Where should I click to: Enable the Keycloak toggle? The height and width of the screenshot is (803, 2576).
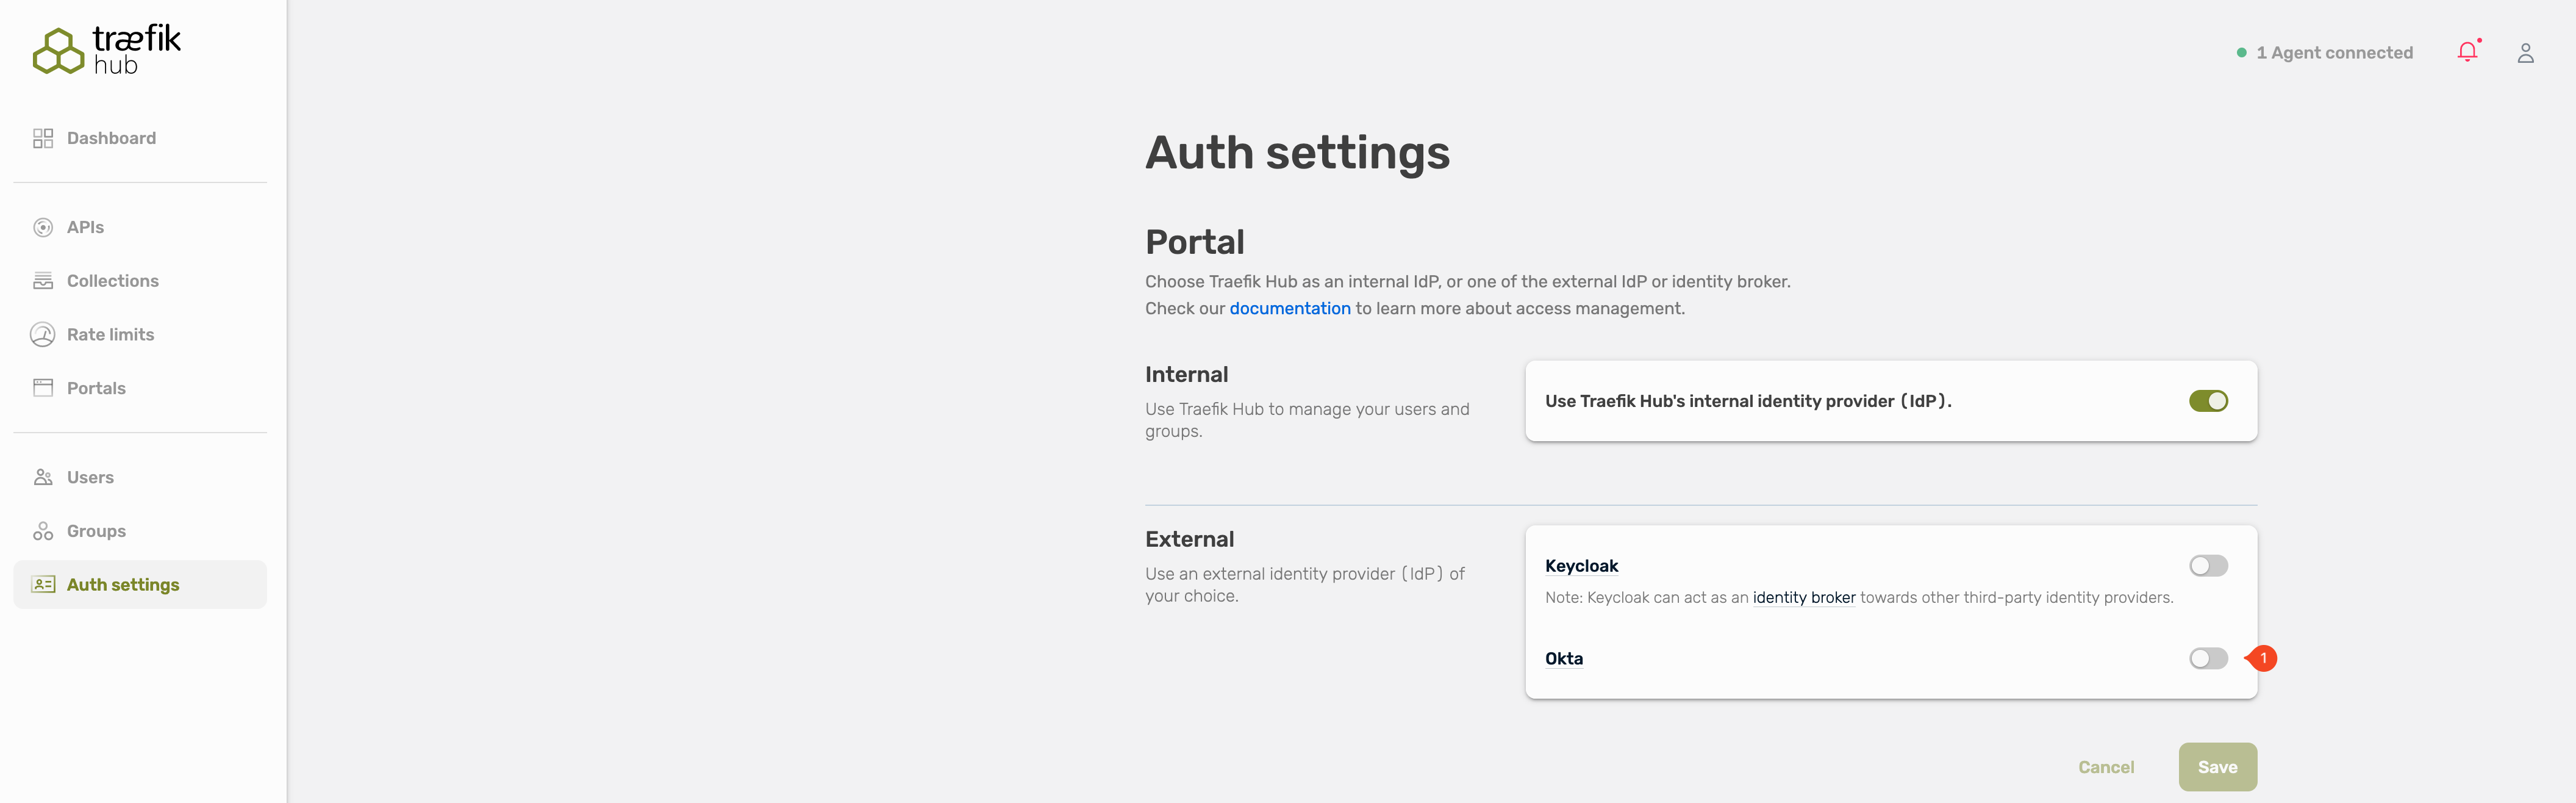tap(2208, 566)
